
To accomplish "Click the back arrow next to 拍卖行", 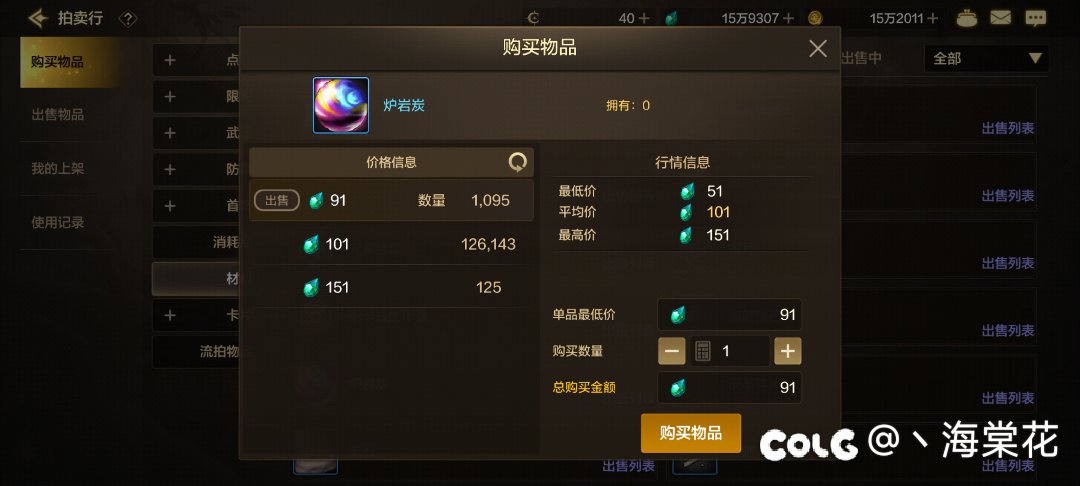I will click(x=39, y=17).
